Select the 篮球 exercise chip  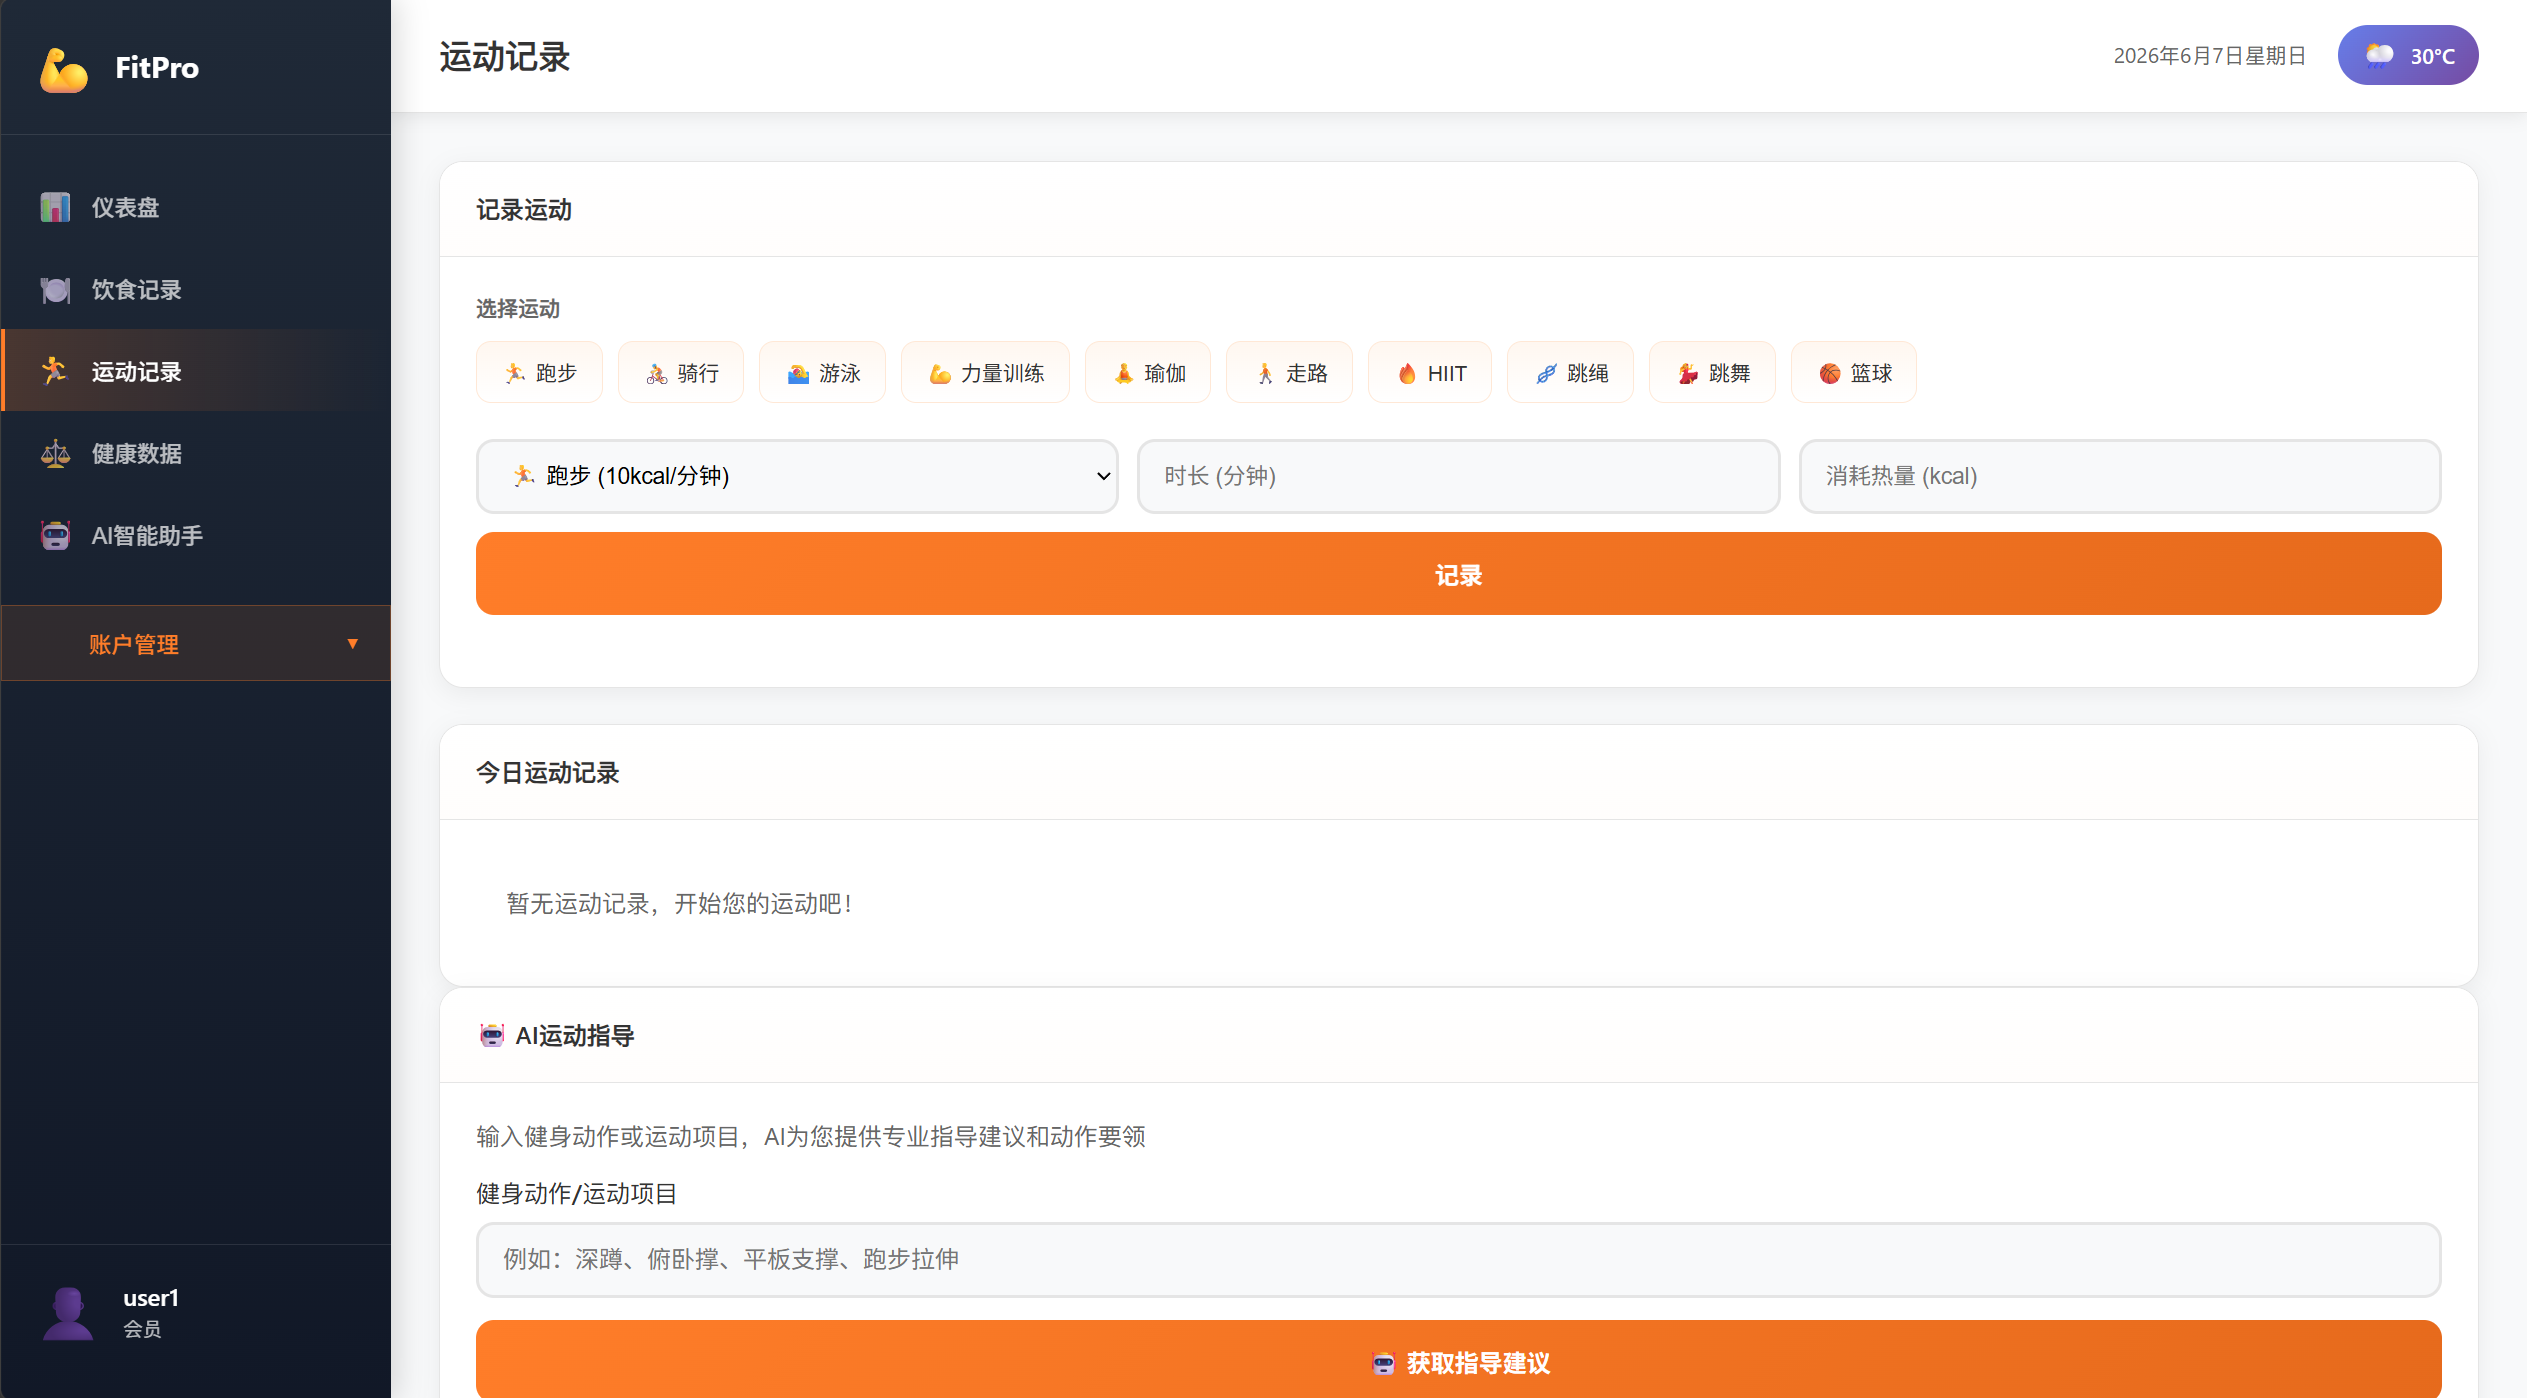pos(1854,373)
